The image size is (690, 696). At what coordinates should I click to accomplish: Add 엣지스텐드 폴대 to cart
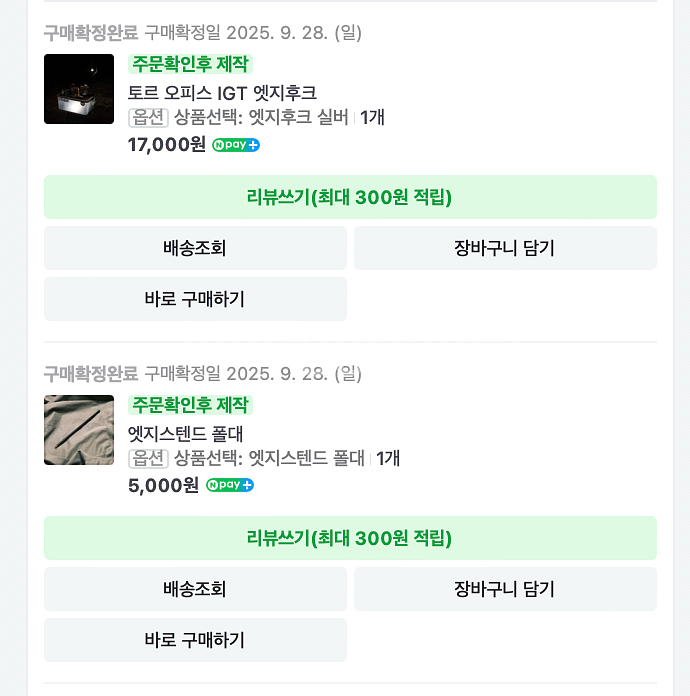click(505, 589)
